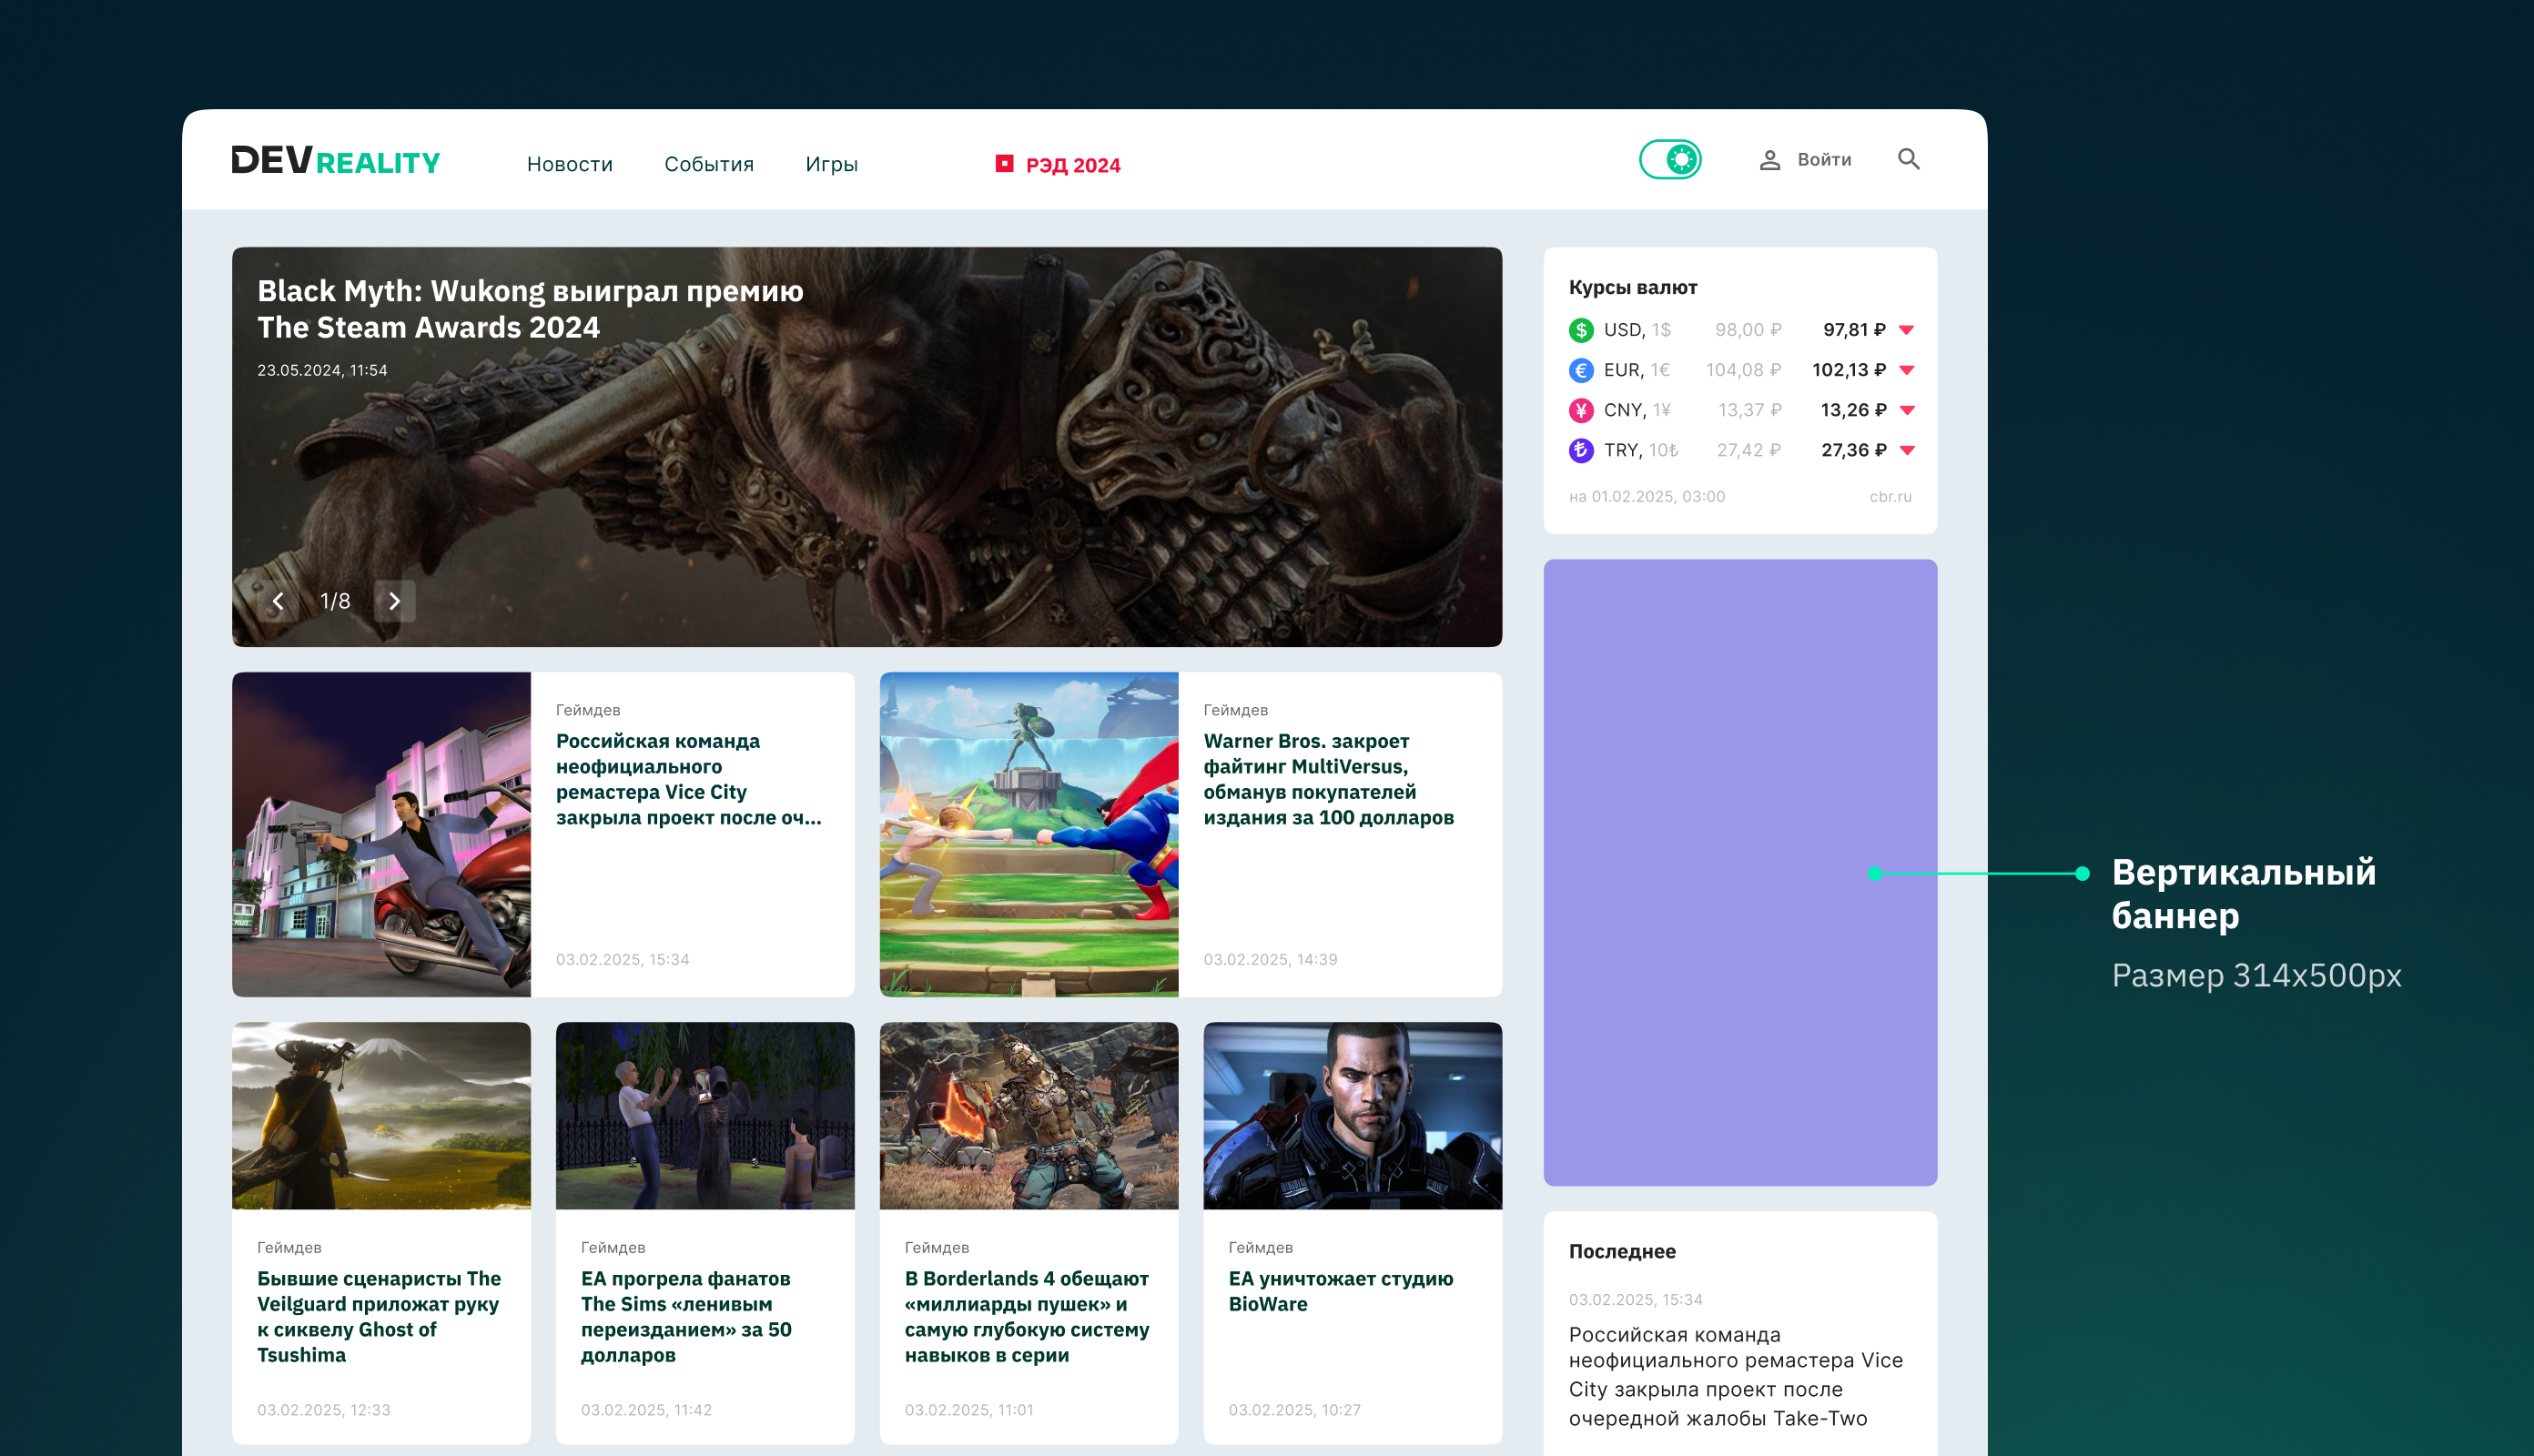This screenshot has width=2534, height=1456.
Task: Click the 23.05.2024, 11:54 hero date
Action: pyautogui.click(x=322, y=370)
